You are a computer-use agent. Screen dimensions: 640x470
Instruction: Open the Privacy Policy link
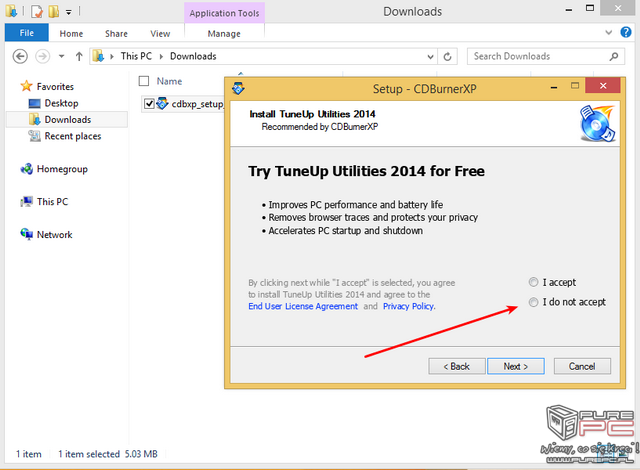pos(409,306)
